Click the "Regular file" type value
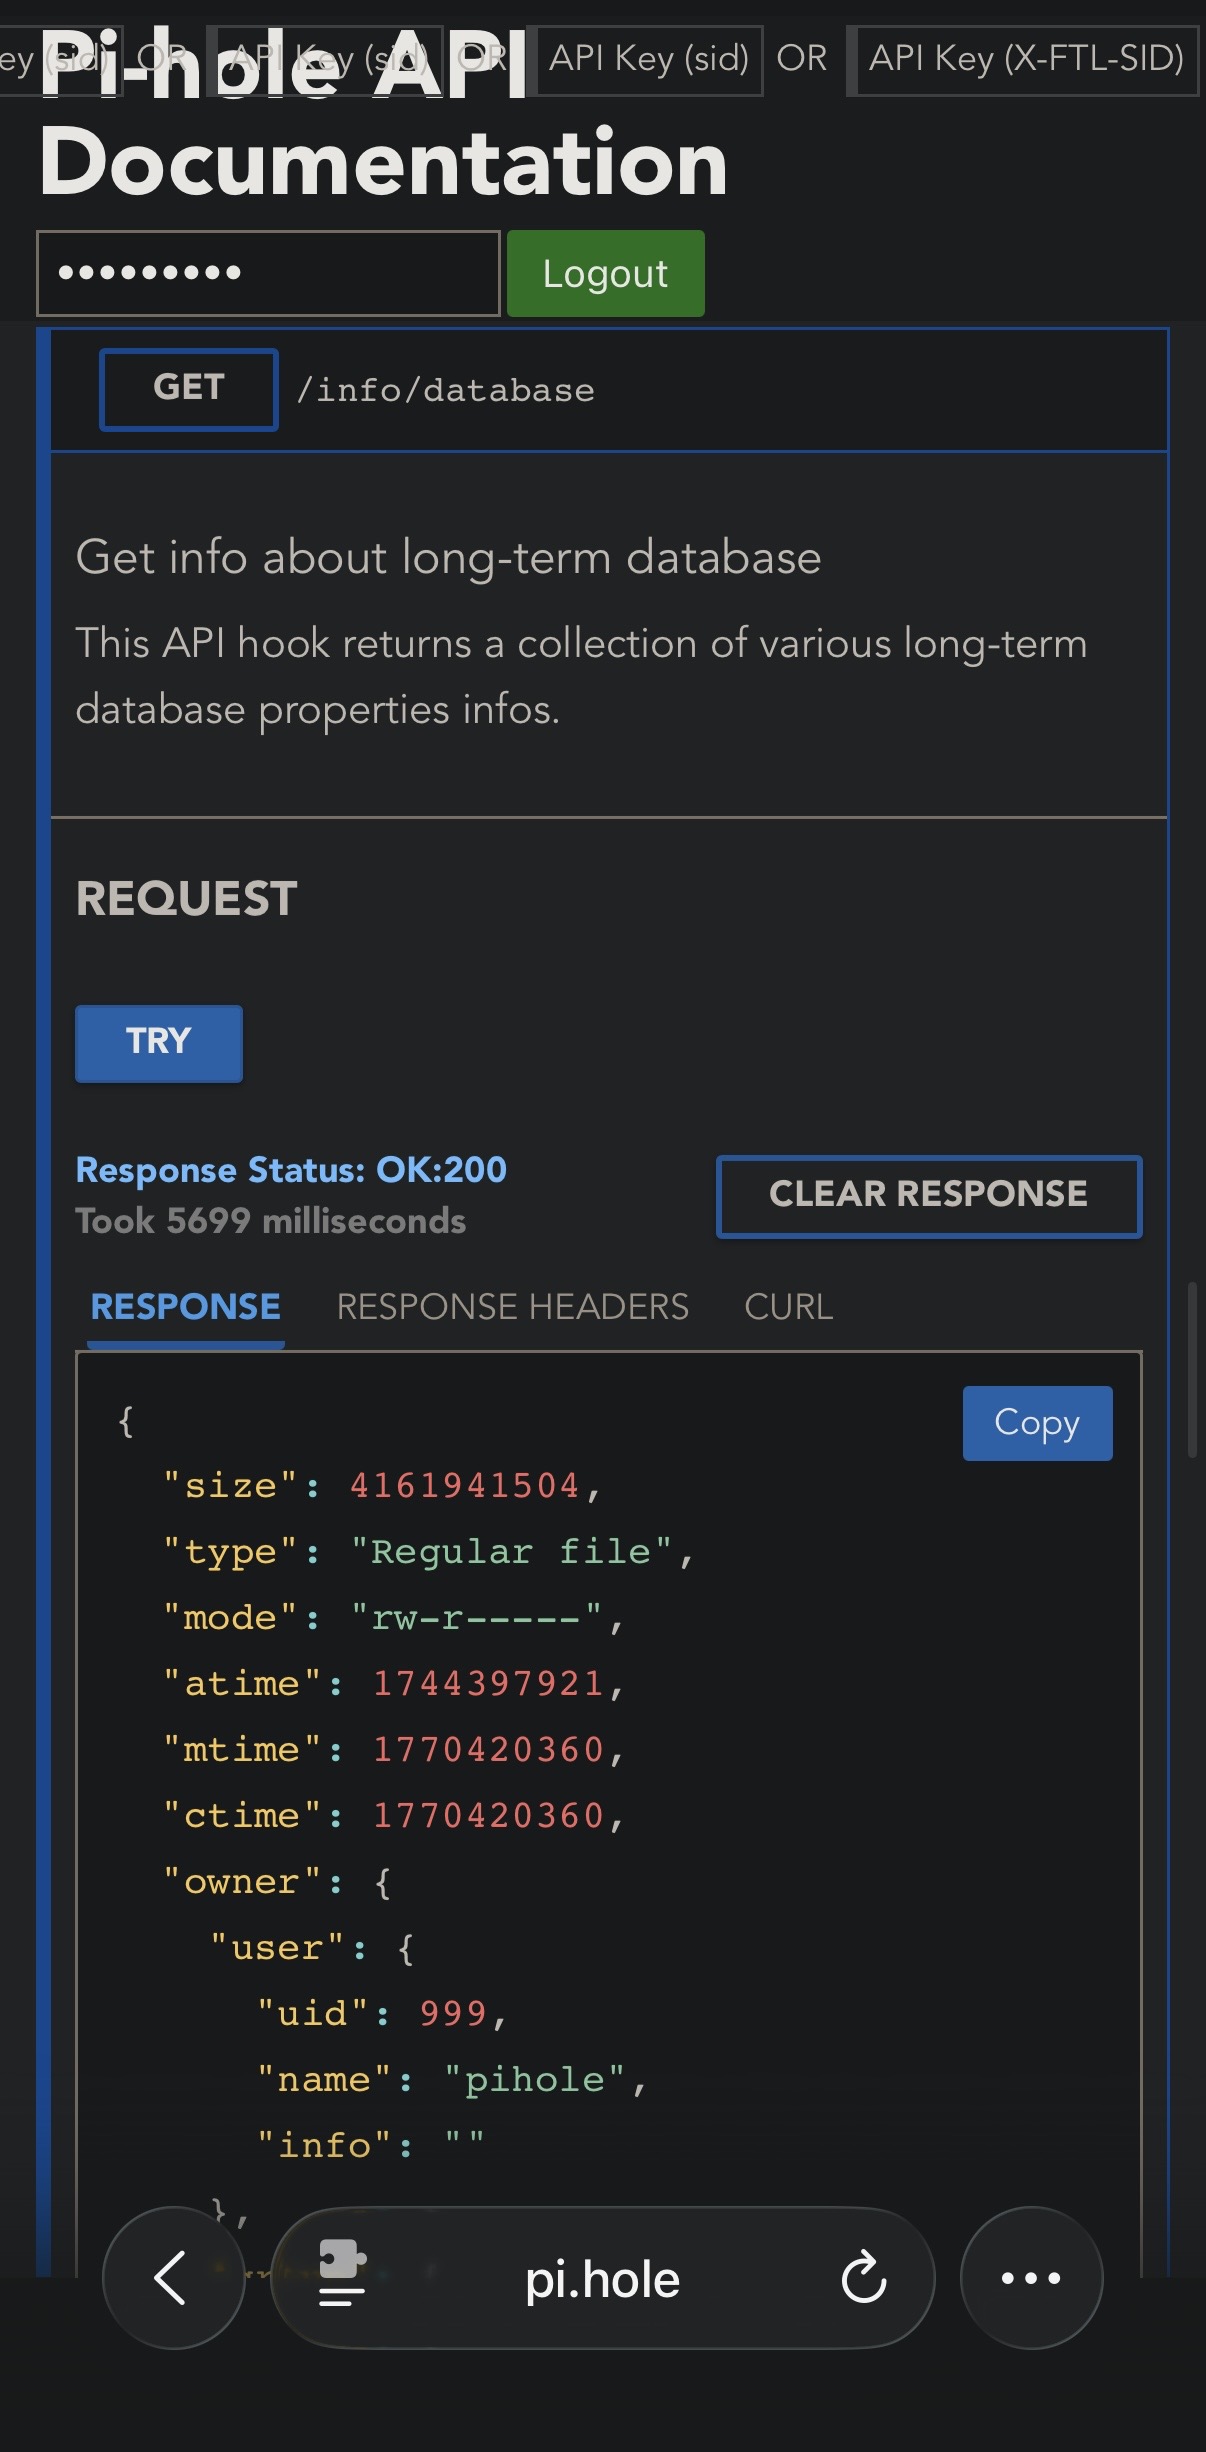 coord(511,1552)
